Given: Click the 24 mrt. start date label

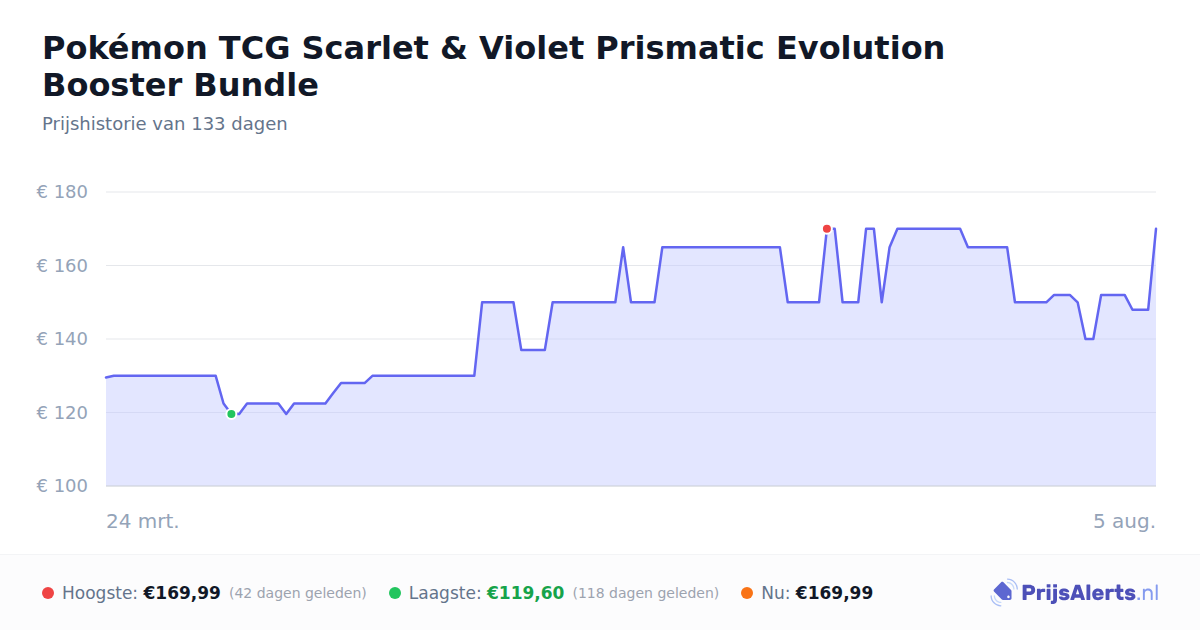Looking at the screenshot, I should [x=143, y=522].
